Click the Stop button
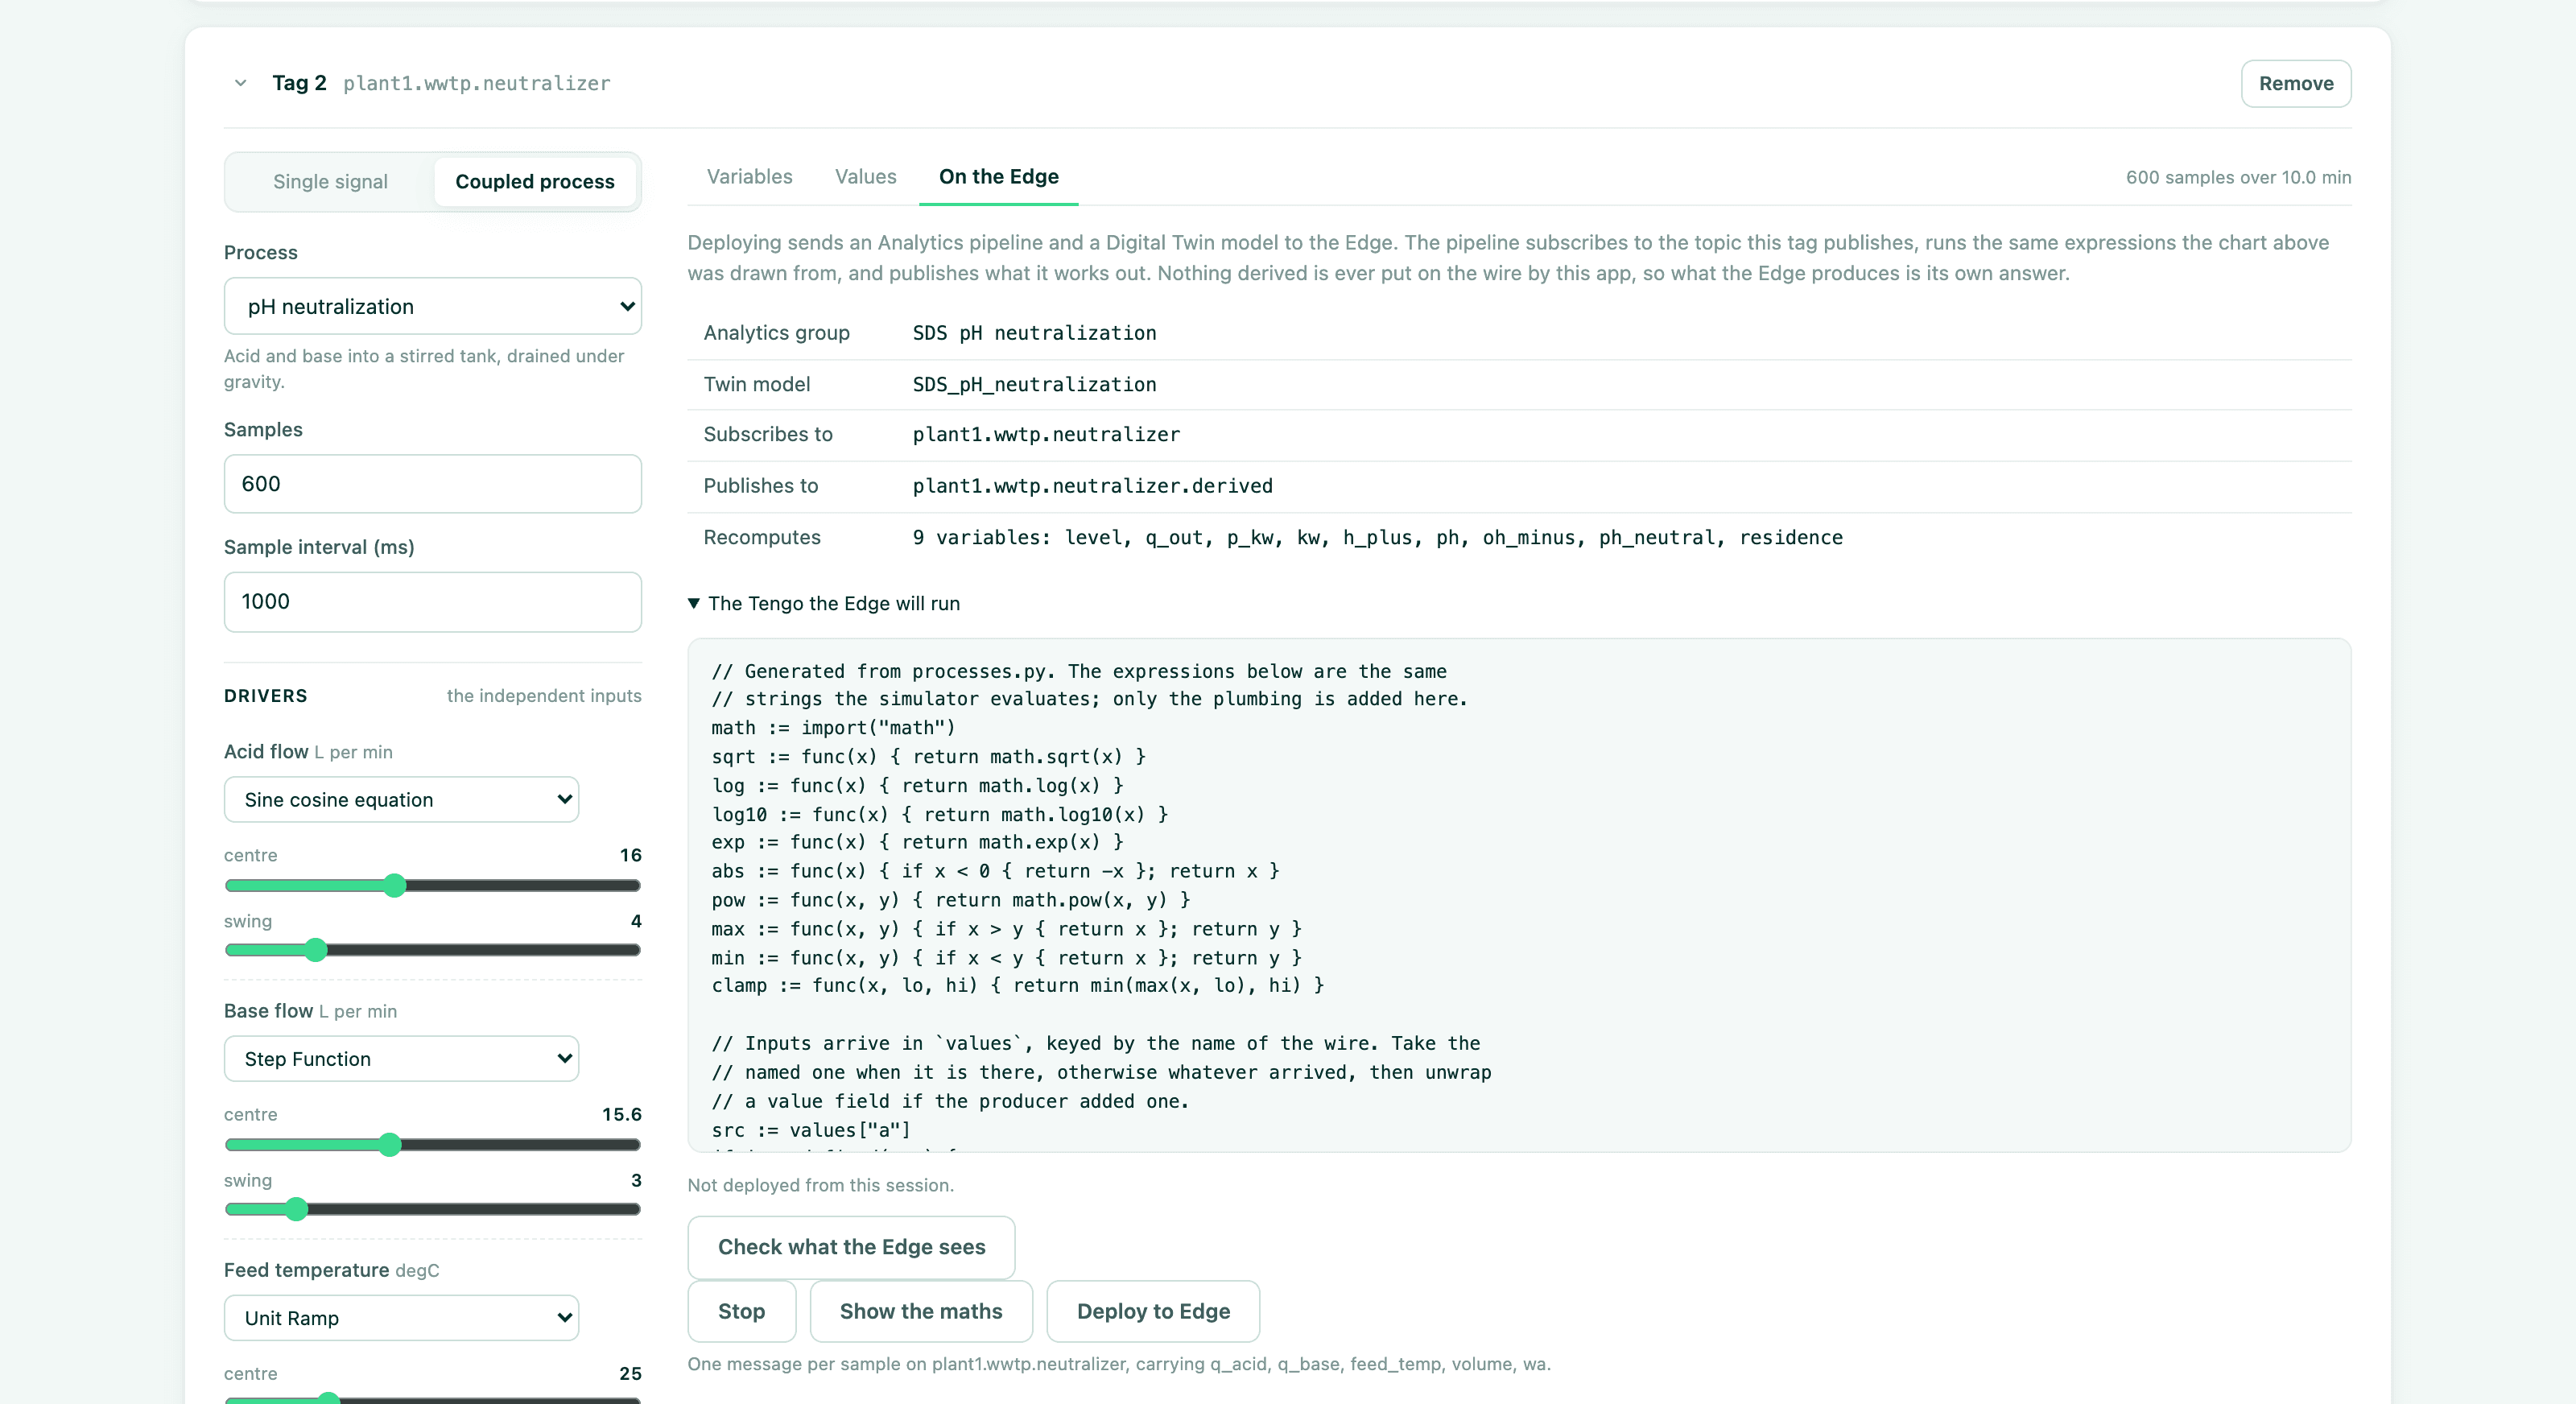 [x=741, y=1311]
